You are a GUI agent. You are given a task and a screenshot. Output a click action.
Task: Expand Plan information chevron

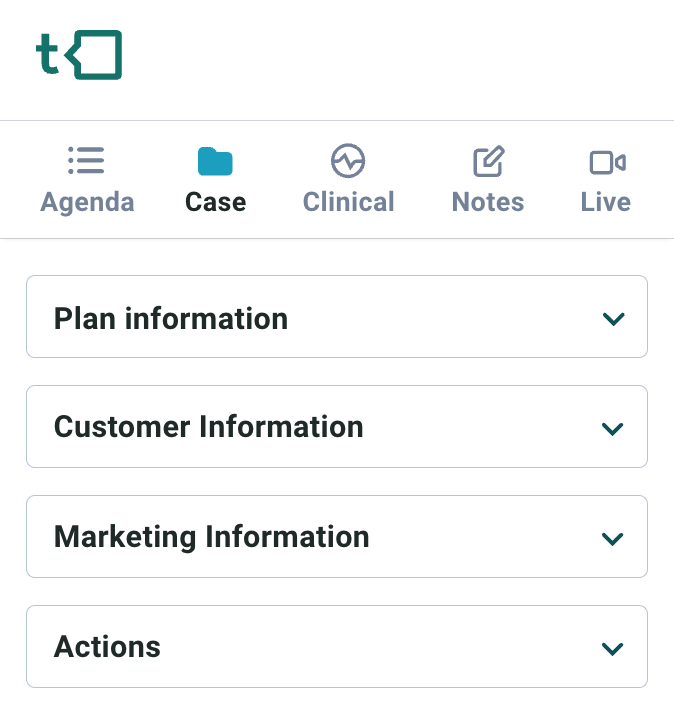coord(613,319)
